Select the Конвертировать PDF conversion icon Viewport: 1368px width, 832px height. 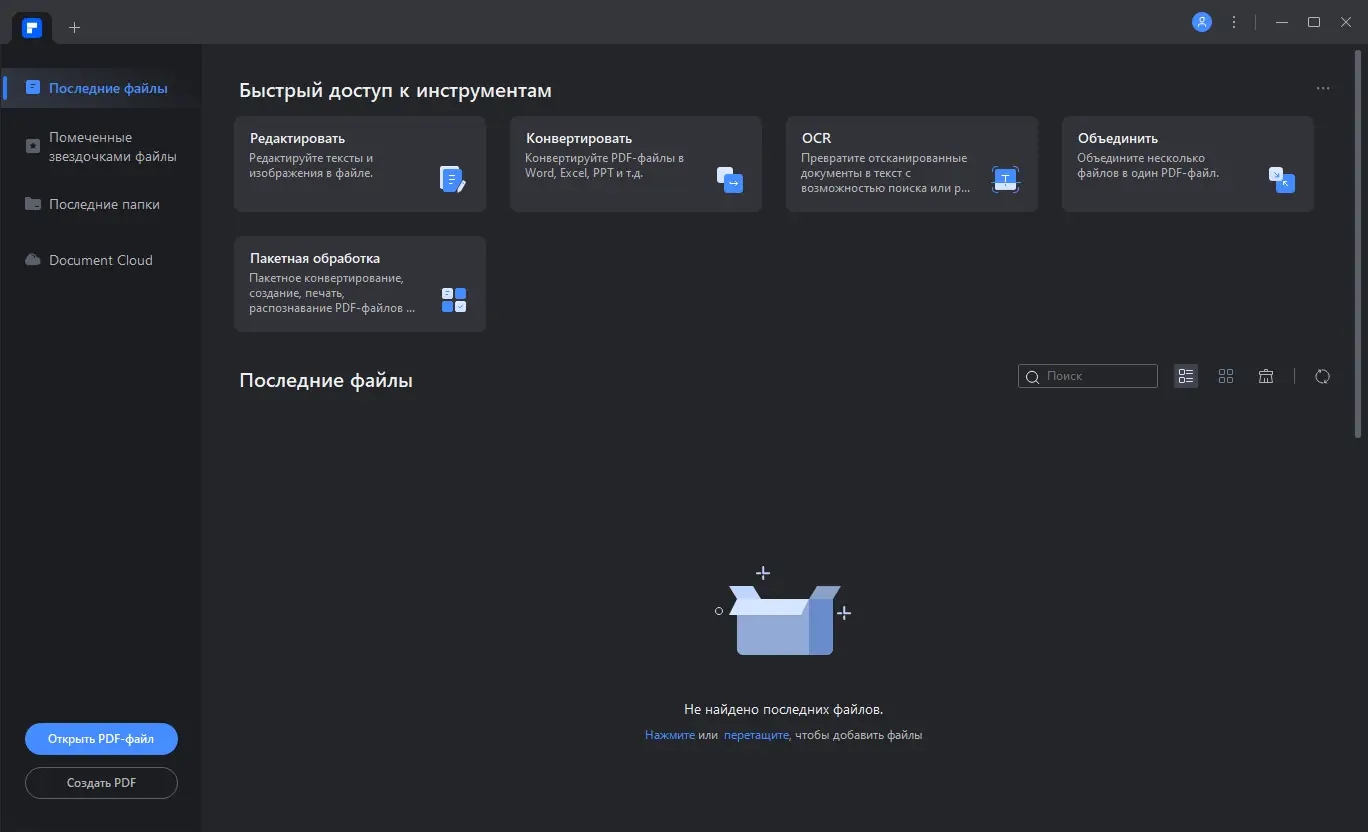731,181
